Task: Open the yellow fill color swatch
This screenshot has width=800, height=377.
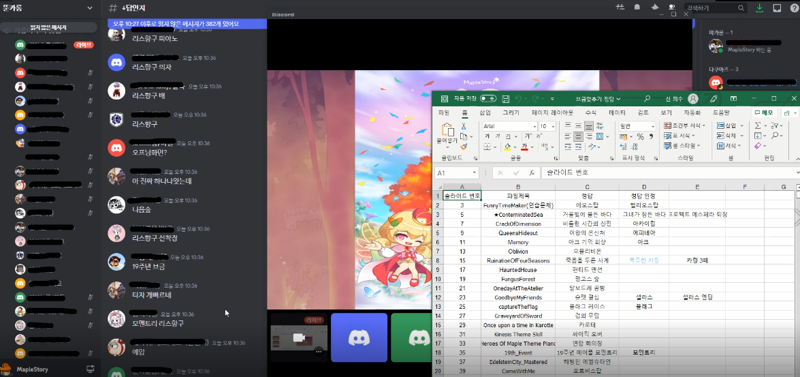Action: pyautogui.click(x=507, y=146)
